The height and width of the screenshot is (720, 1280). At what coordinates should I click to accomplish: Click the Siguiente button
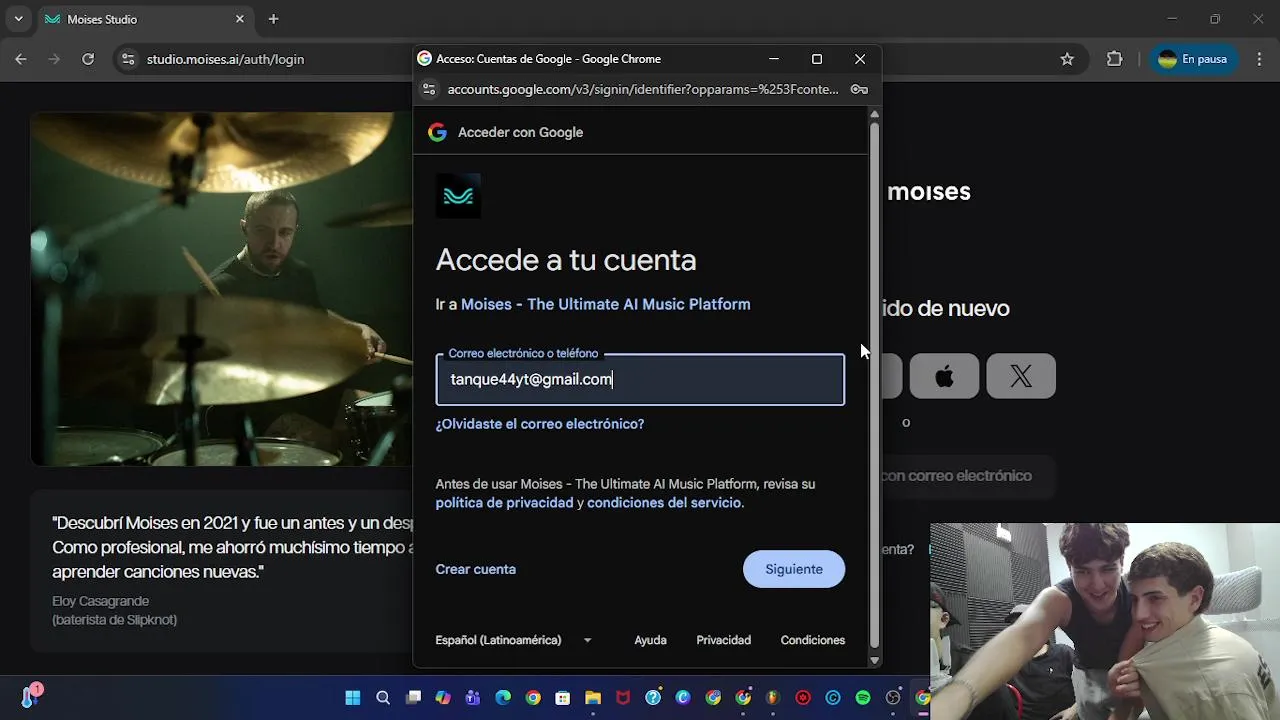click(794, 569)
